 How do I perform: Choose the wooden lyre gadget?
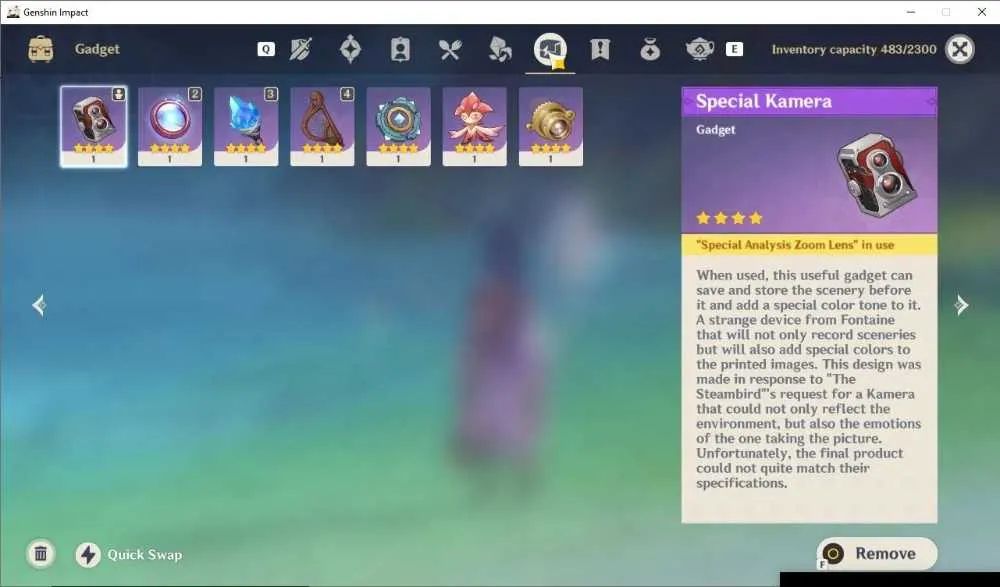pyautogui.click(x=322, y=126)
